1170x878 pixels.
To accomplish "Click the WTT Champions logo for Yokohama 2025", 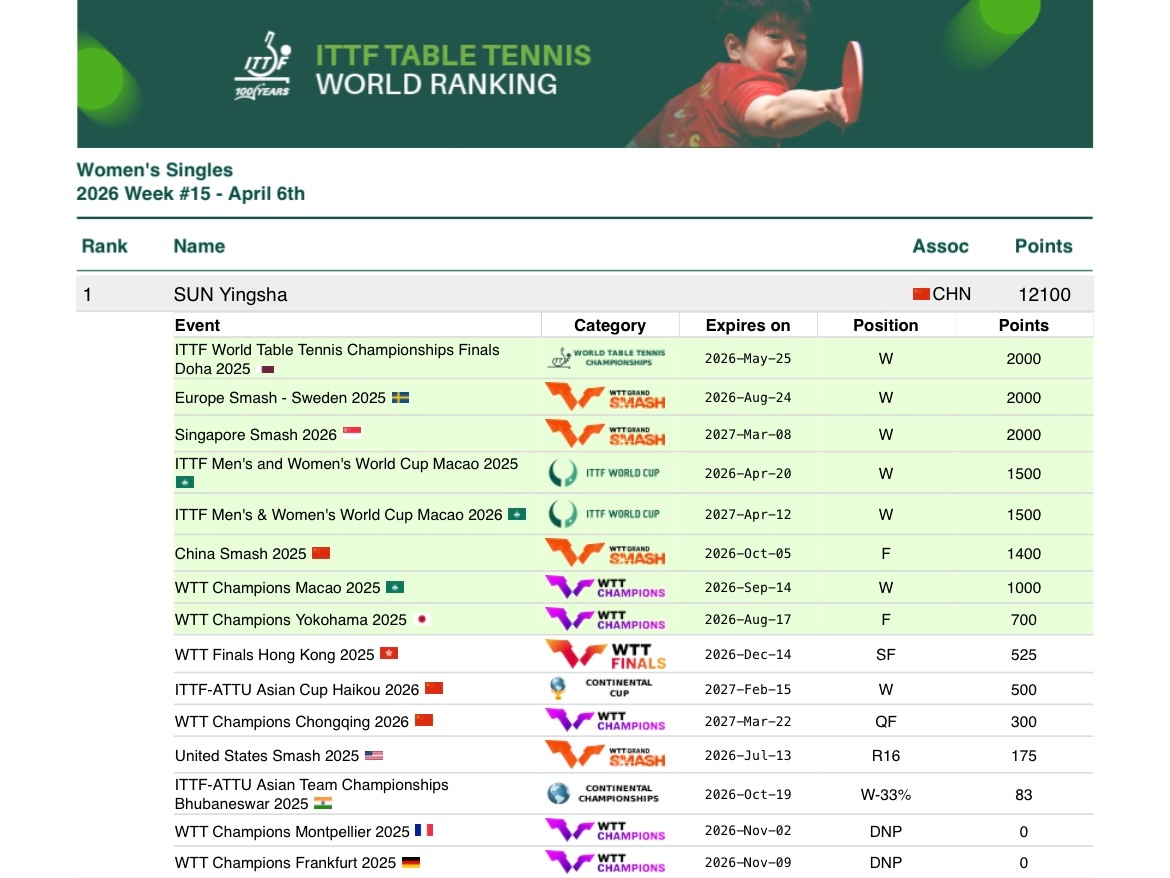I will (605, 619).
